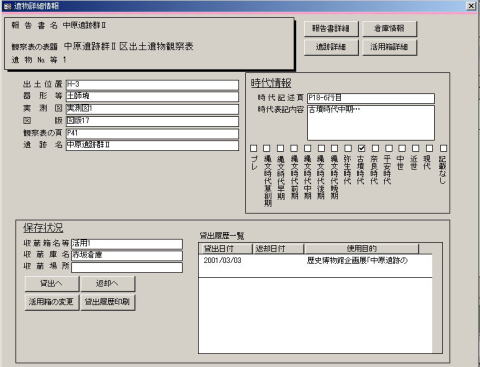Click the 時代情報 section heading

[x=271, y=83]
